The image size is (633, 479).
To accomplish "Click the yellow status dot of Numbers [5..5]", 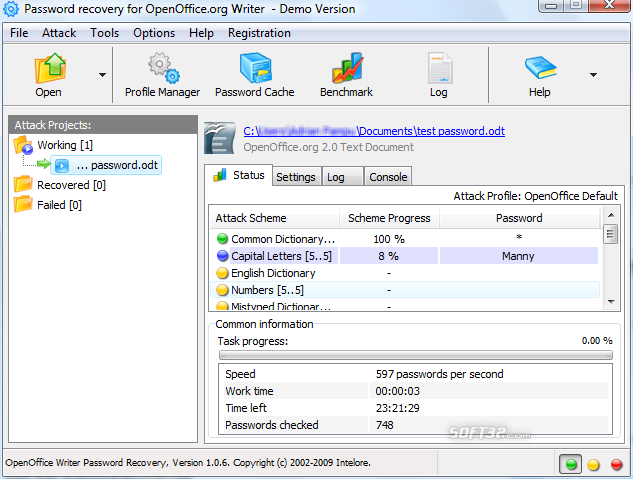I will point(222,290).
